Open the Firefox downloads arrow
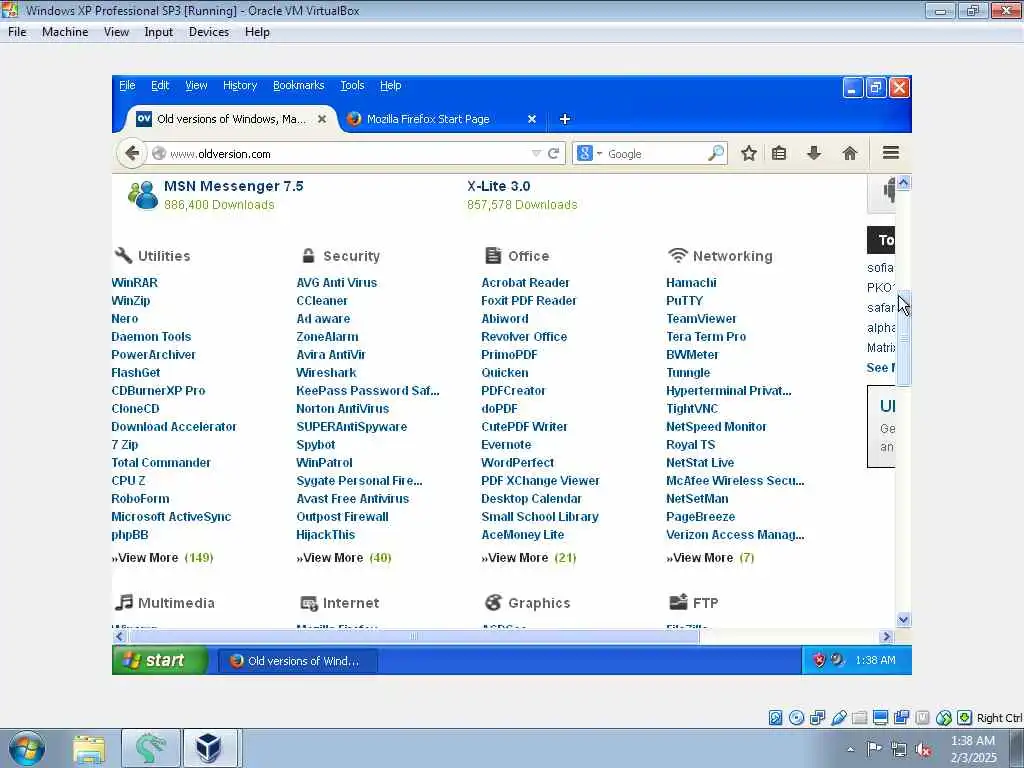Image resolution: width=1024 pixels, height=768 pixels. (814, 153)
